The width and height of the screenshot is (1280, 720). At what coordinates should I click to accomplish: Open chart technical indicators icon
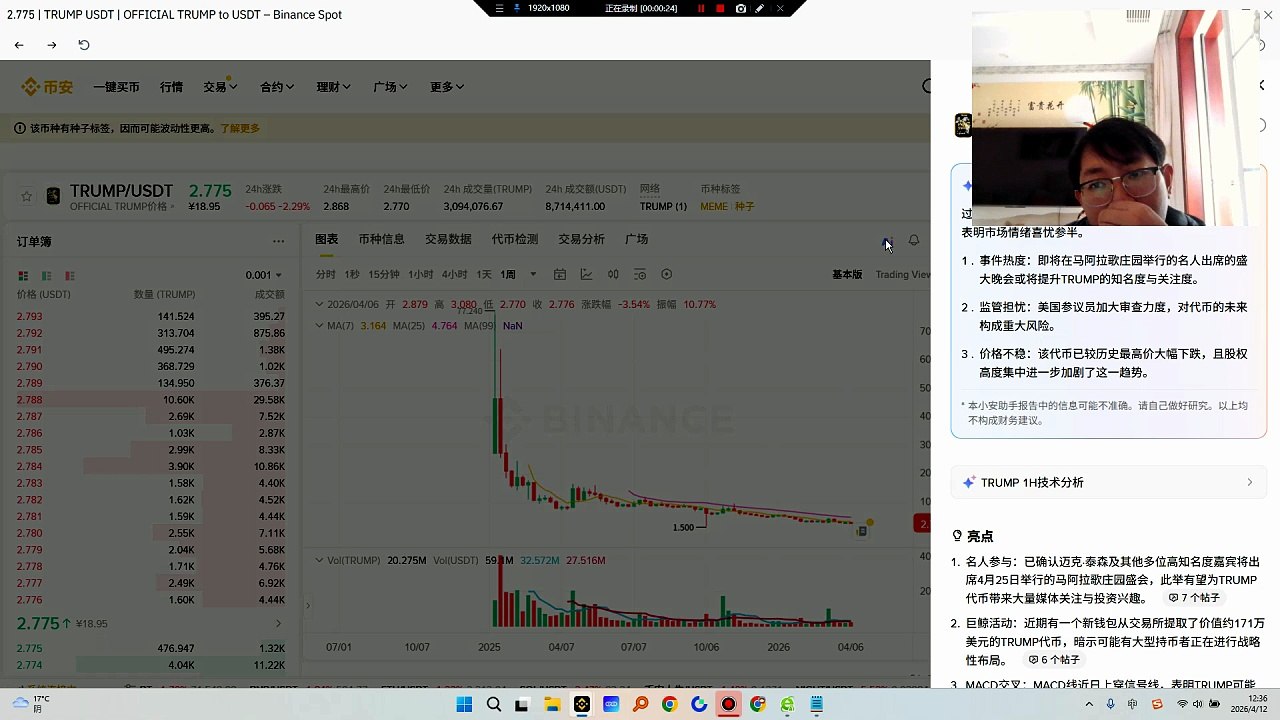[x=586, y=274]
